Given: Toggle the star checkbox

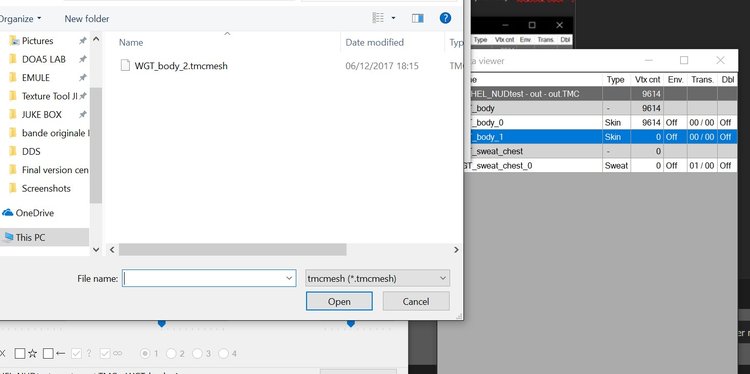Looking at the screenshot, I should pos(20,354).
